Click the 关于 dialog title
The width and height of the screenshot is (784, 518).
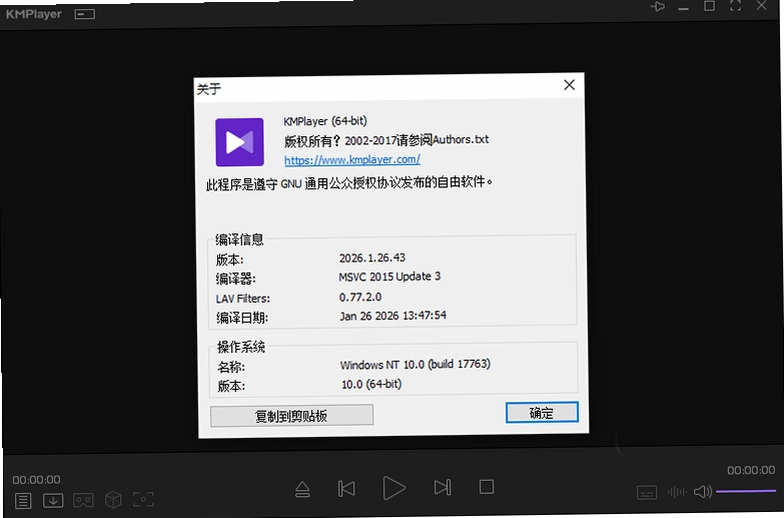point(209,89)
